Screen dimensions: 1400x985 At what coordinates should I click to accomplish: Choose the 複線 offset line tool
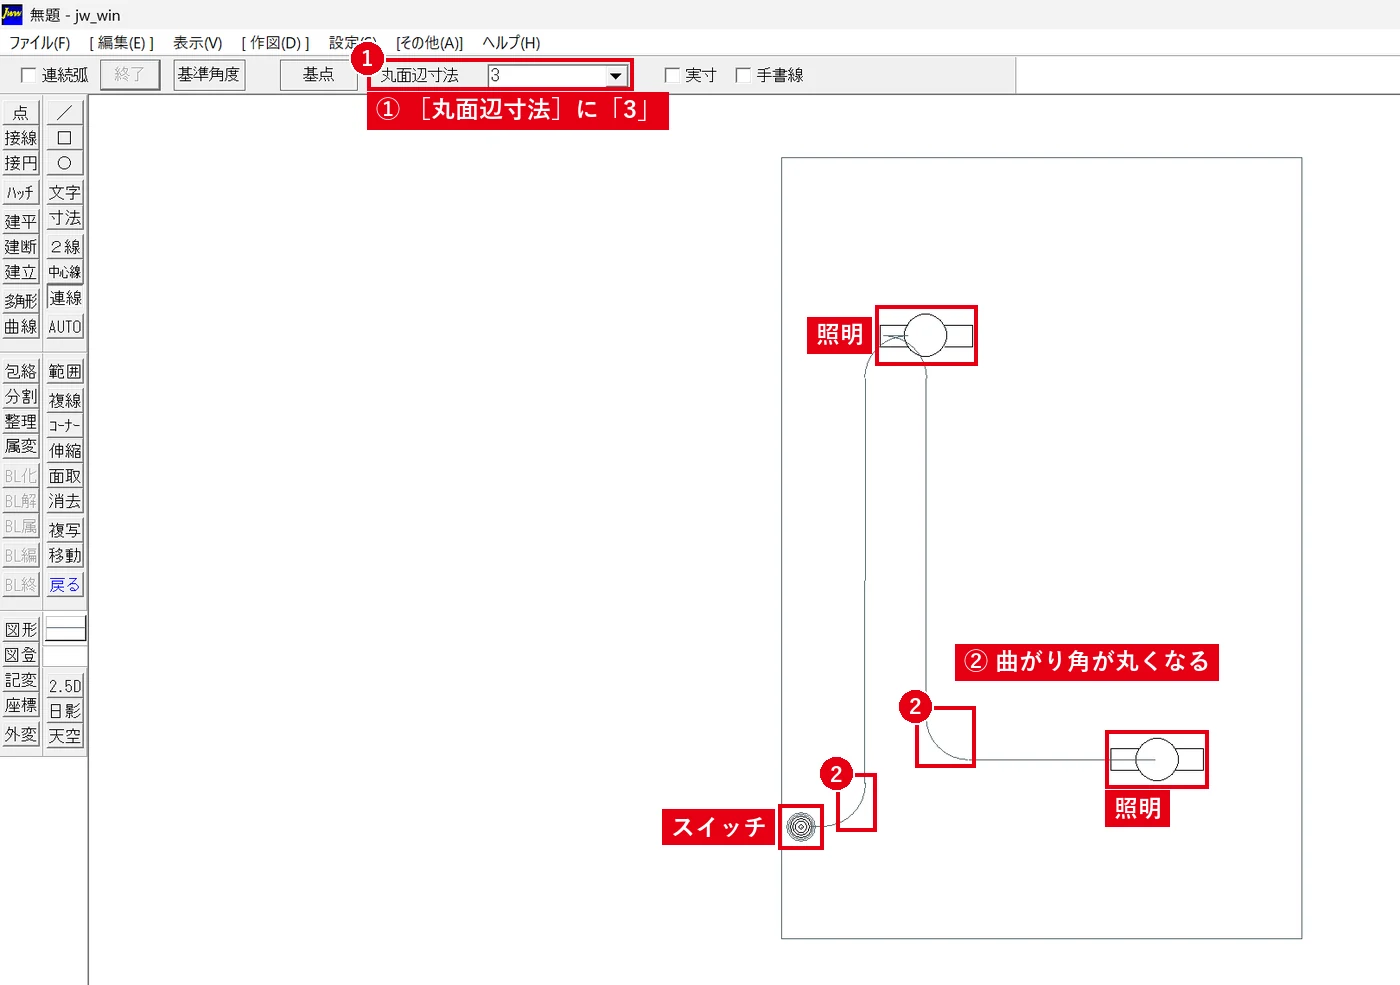click(x=64, y=400)
